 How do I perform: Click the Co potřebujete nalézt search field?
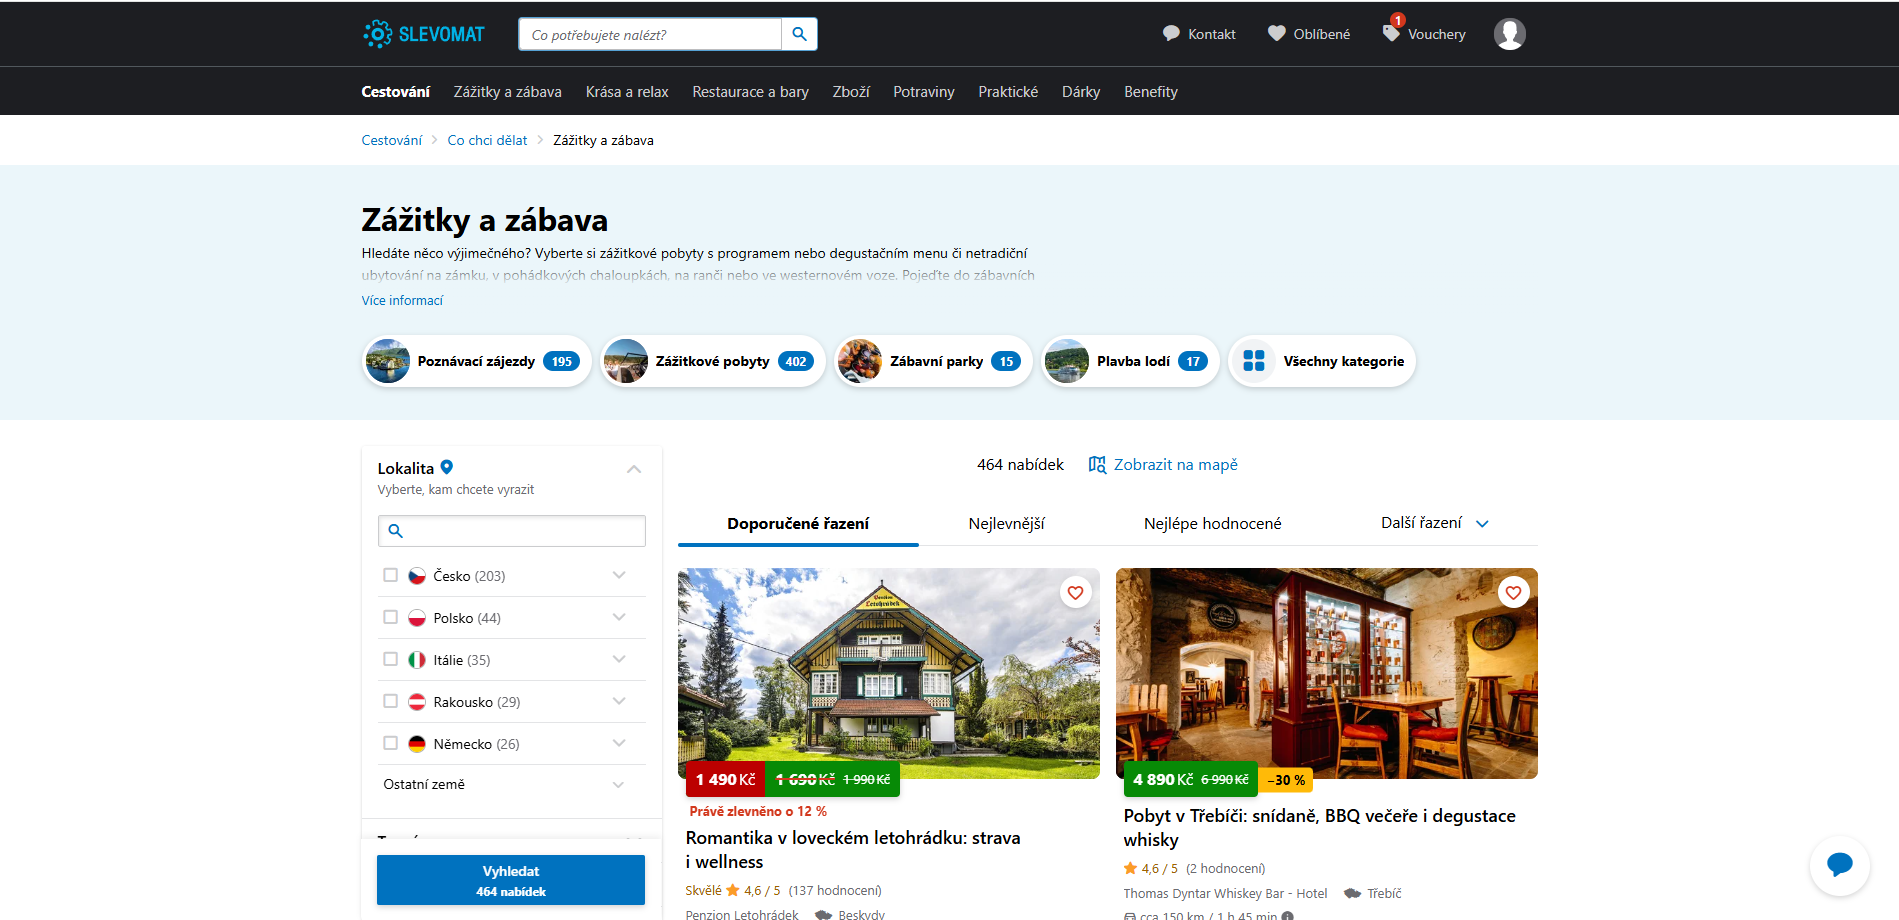tap(650, 34)
